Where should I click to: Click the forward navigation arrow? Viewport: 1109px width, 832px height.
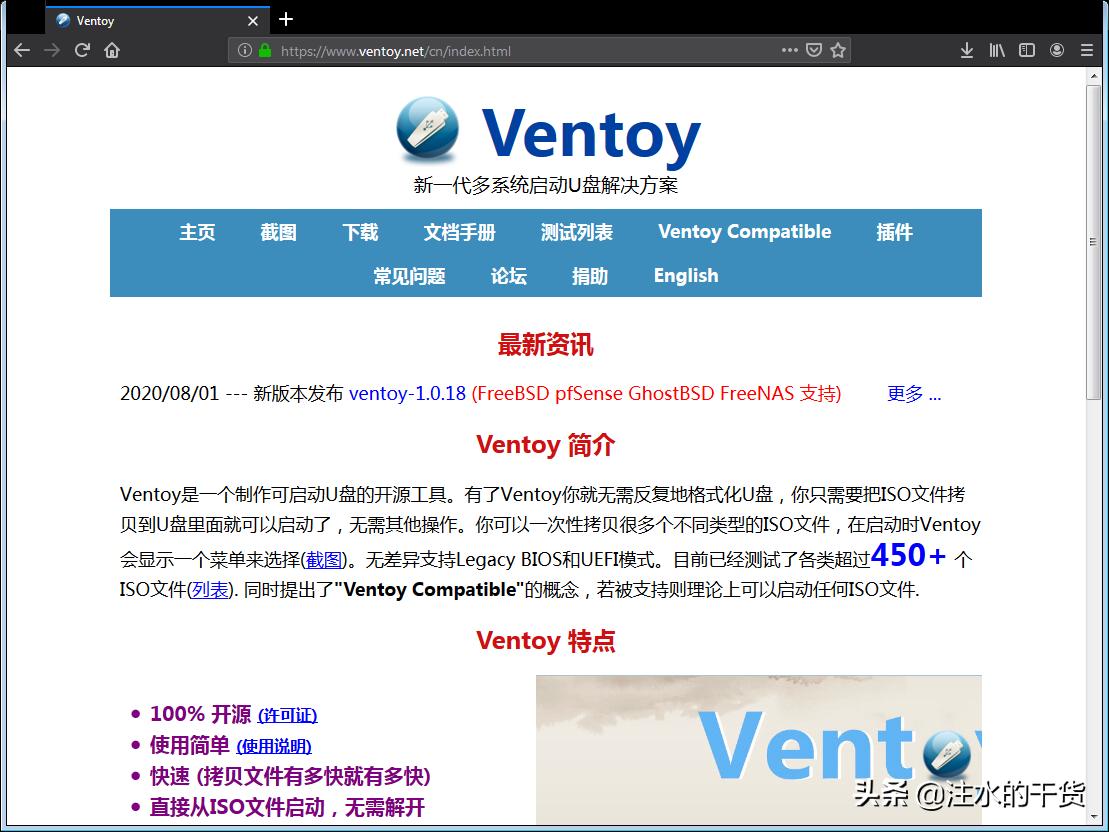tap(52, 50)
